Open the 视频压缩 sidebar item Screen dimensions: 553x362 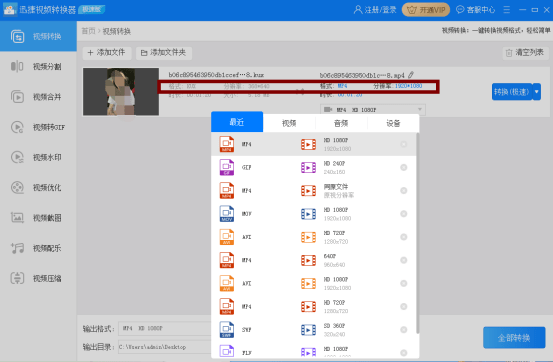[x=38, y=278]
